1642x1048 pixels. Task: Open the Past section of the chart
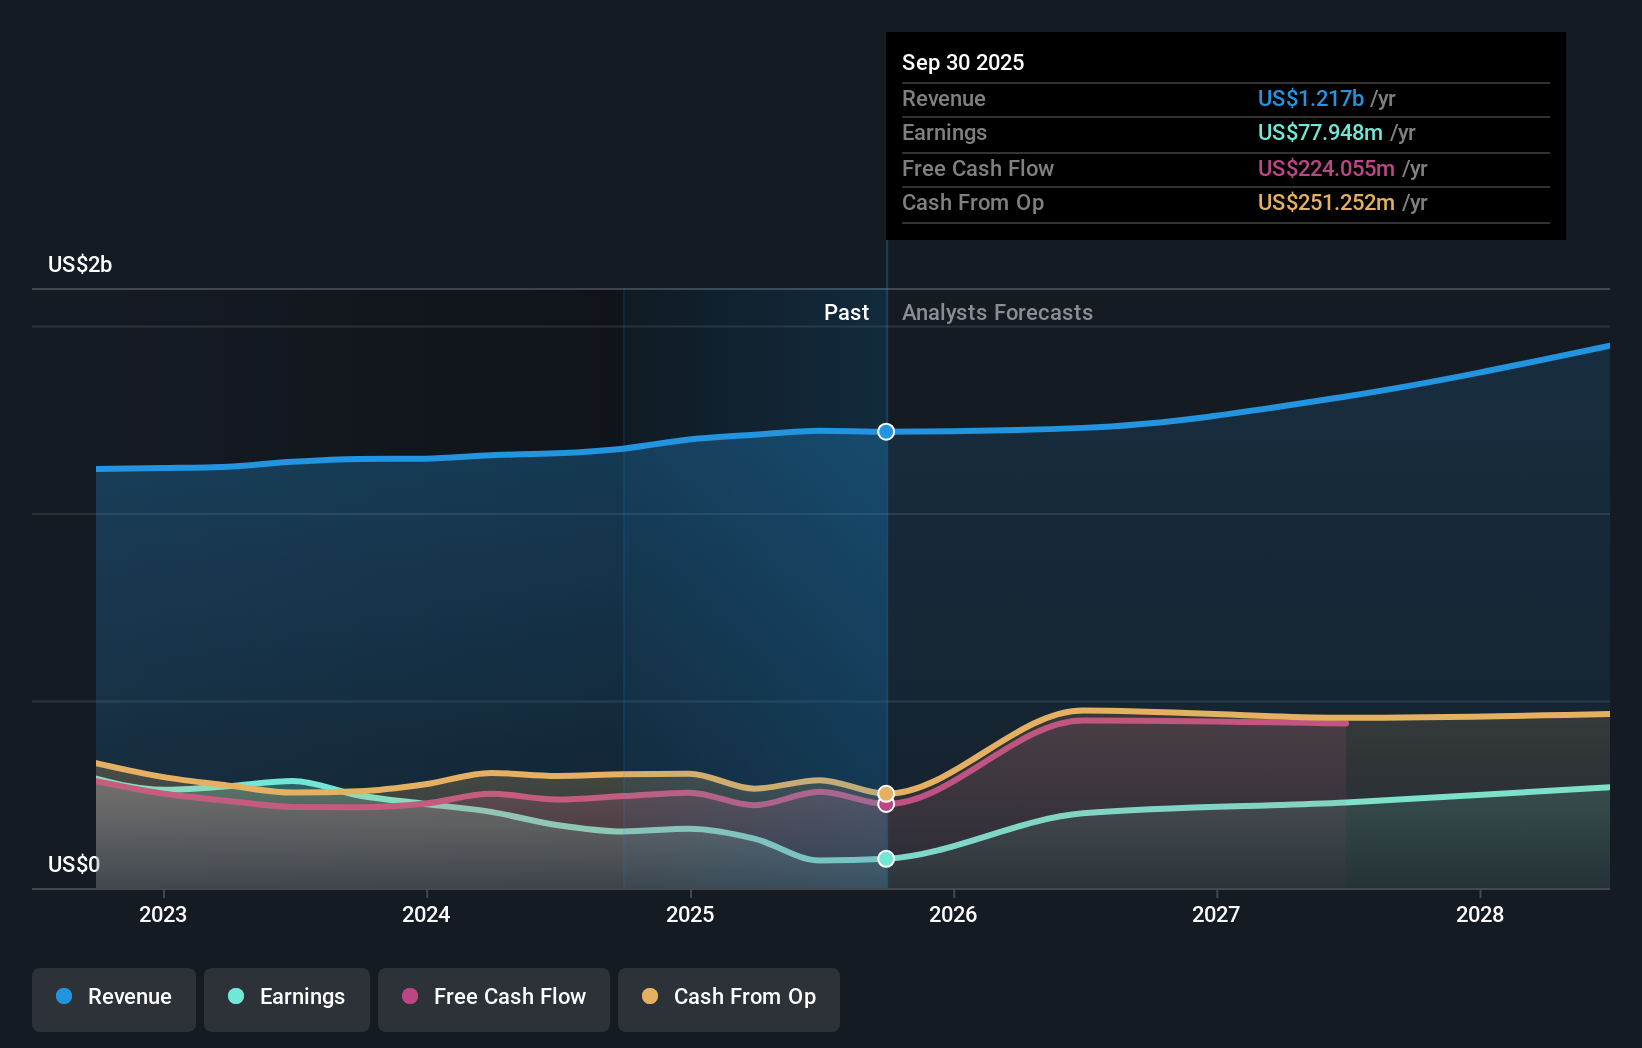pyautogui.click(x=847, y=312)
